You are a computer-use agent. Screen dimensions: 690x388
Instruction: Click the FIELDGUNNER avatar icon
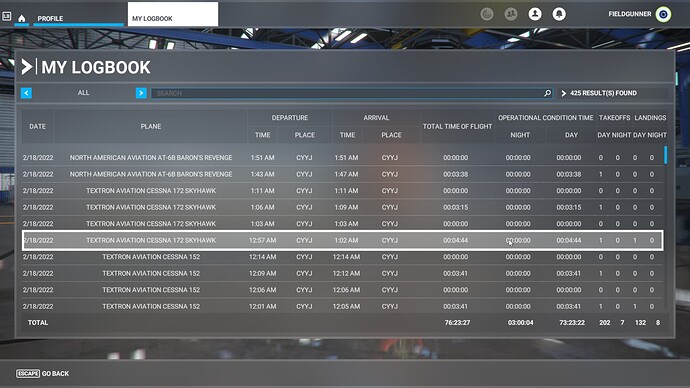(663, 14)
